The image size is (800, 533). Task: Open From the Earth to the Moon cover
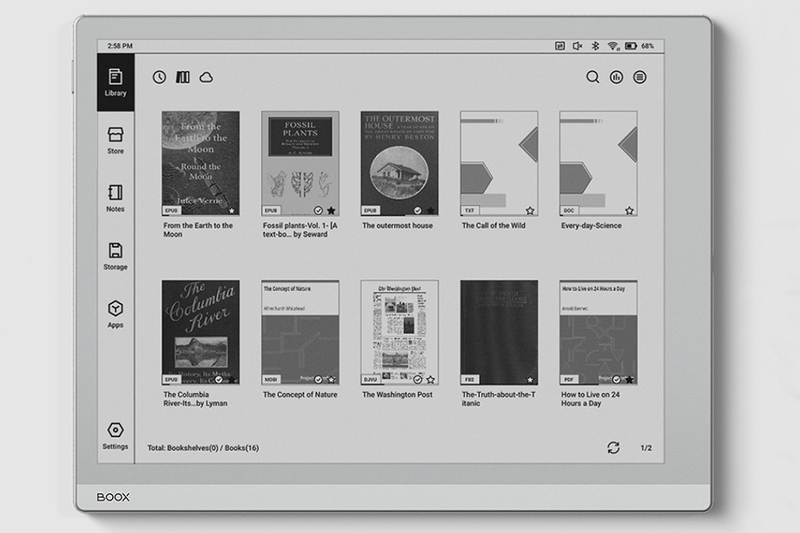(x=201, y=163)
